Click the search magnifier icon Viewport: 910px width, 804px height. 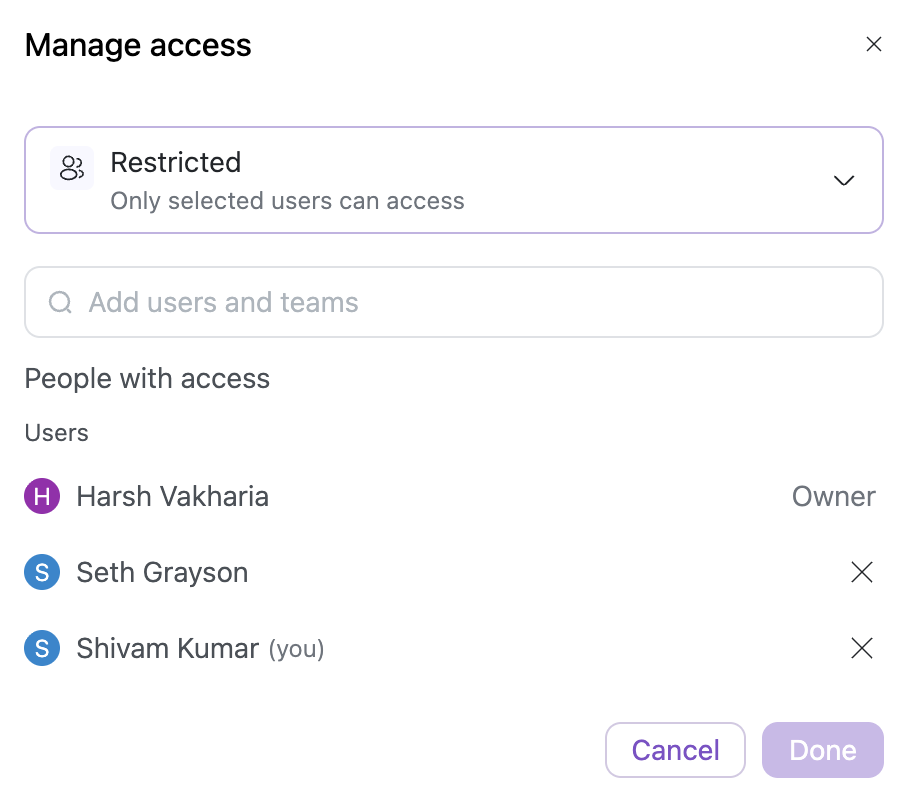[x=60, y=302]
